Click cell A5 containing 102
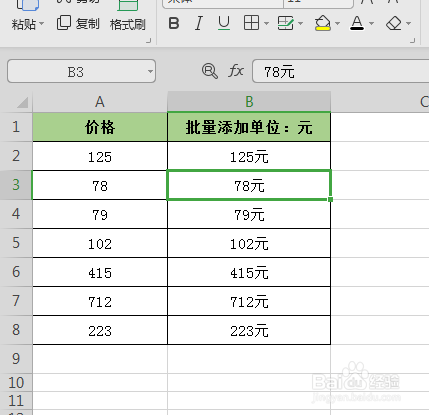The width and height of the screenshot is (429, 415). point(100,243)
